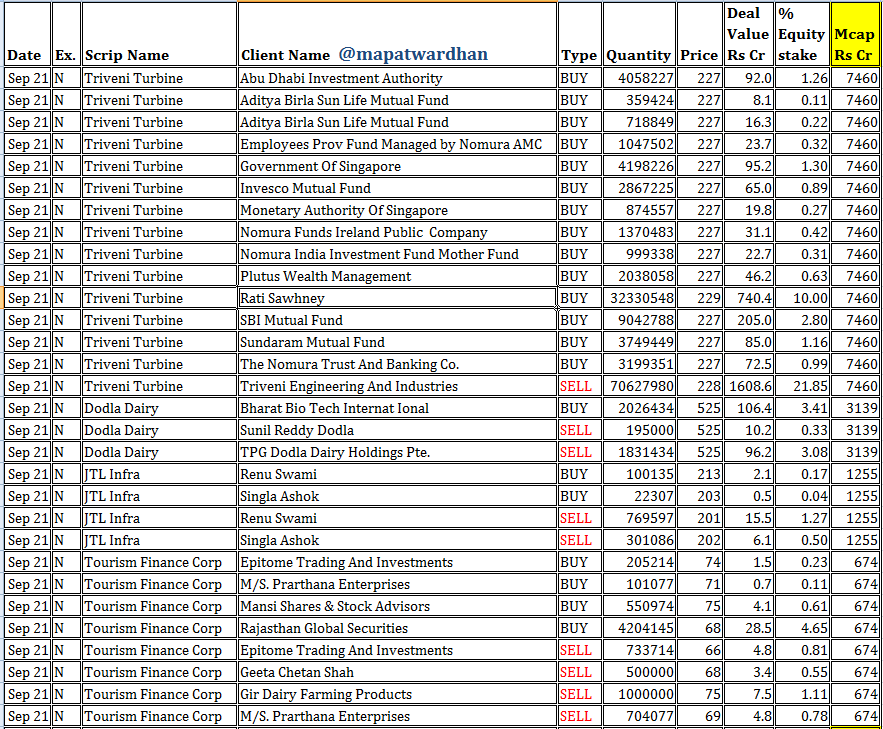The image size is (883, 729).
Task: Select deal value 106.4 cell
Action: coord(748,408)
